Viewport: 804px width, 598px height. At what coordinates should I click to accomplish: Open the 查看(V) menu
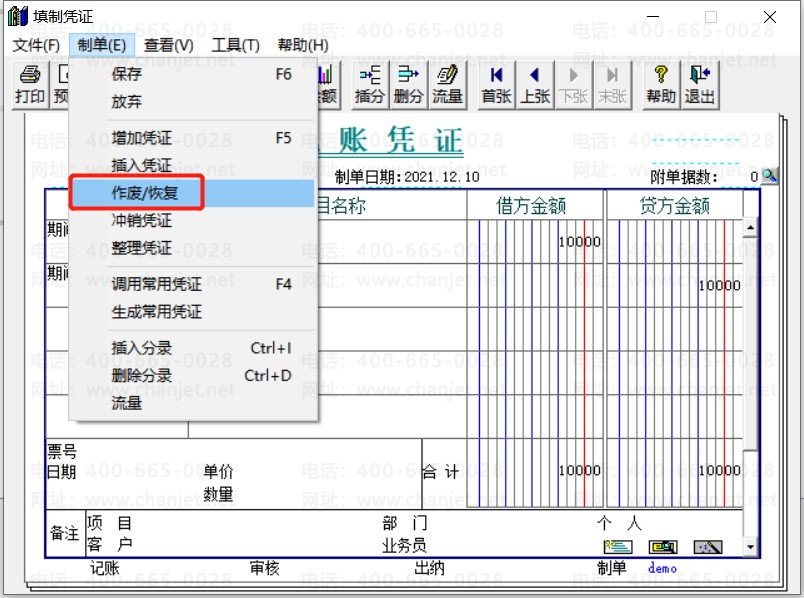[168, 45]
